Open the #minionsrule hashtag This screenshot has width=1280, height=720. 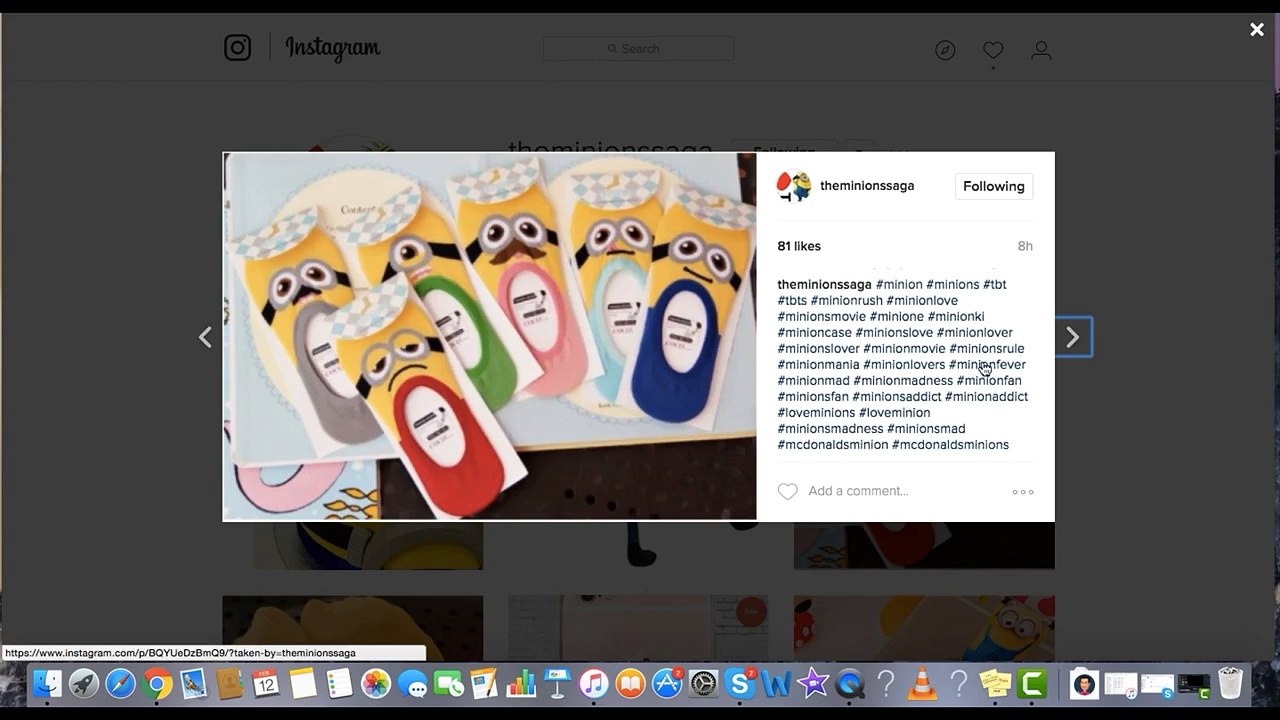987,348
